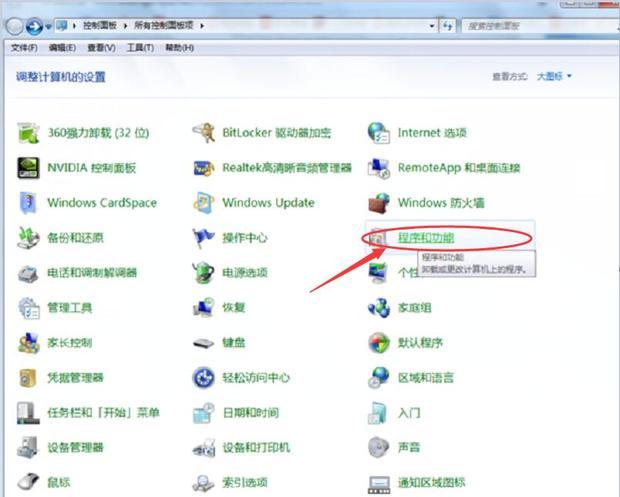Click the 日期和时间 icon
This screenshot has height=497, width=620.
pyautogui.click(x=204, y=413)
